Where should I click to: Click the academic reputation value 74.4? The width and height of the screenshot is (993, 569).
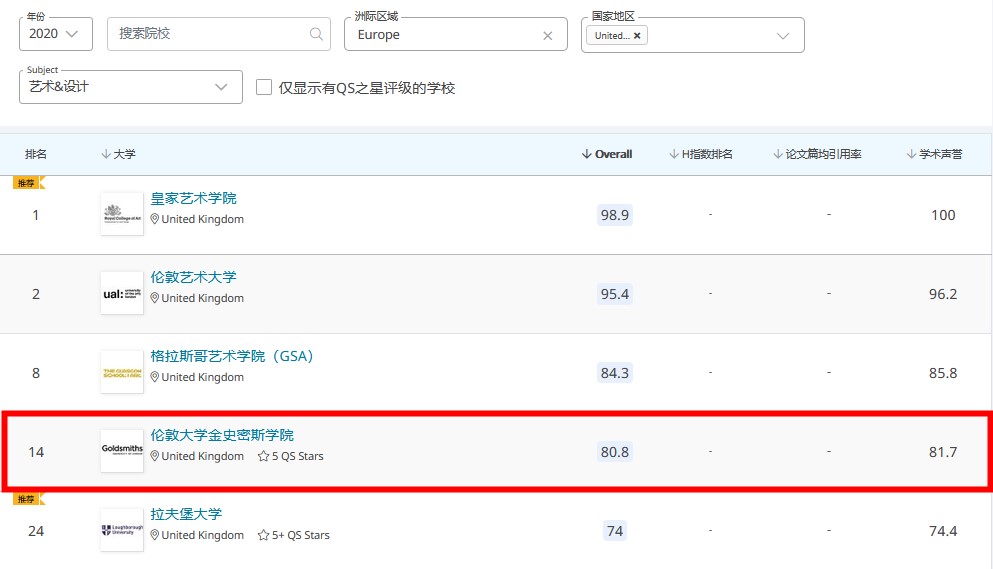943,531
